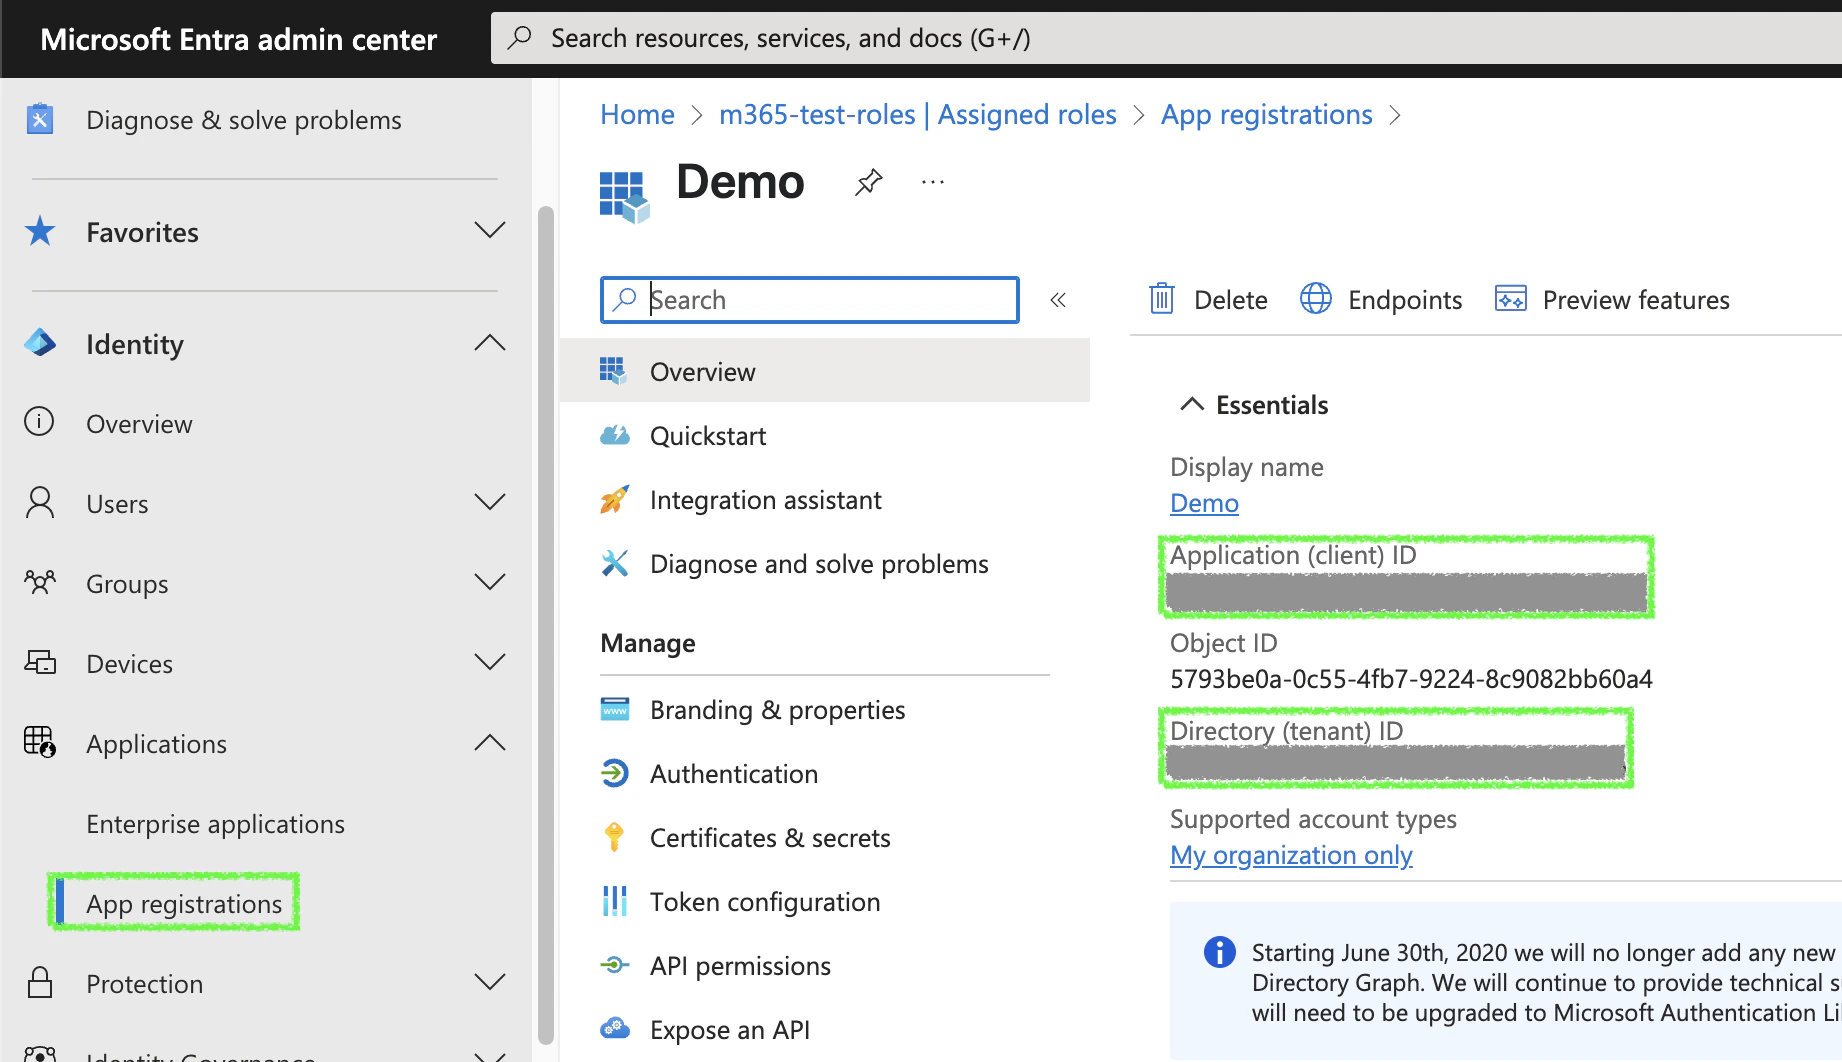This screenshot has width=1842, height=1062.
Task: Select App registrations in the sidebar
Action: [184, 904]
